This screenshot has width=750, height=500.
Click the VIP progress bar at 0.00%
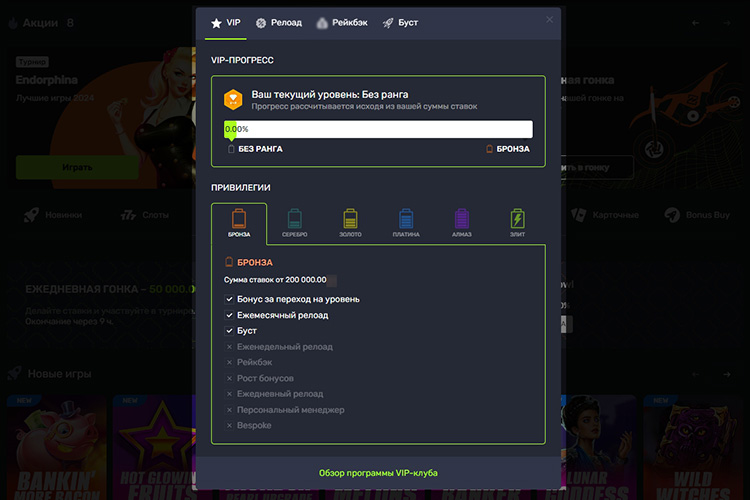point(378,129)
